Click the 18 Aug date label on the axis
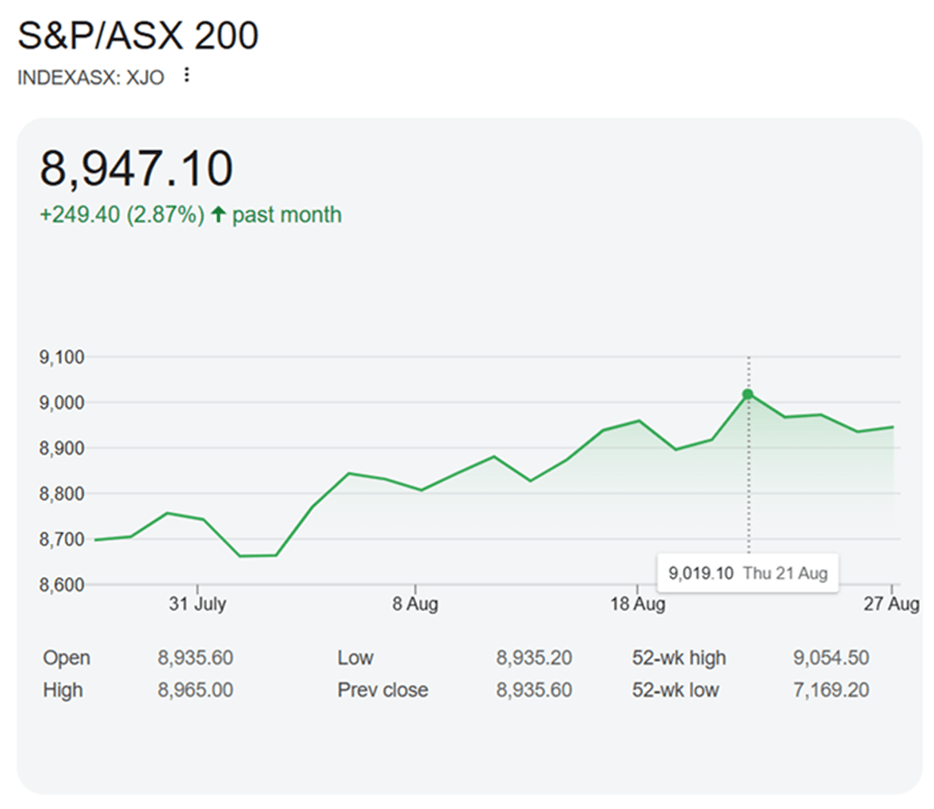Image resolution: width=934 pixels, height=809 pixels. 637,603
